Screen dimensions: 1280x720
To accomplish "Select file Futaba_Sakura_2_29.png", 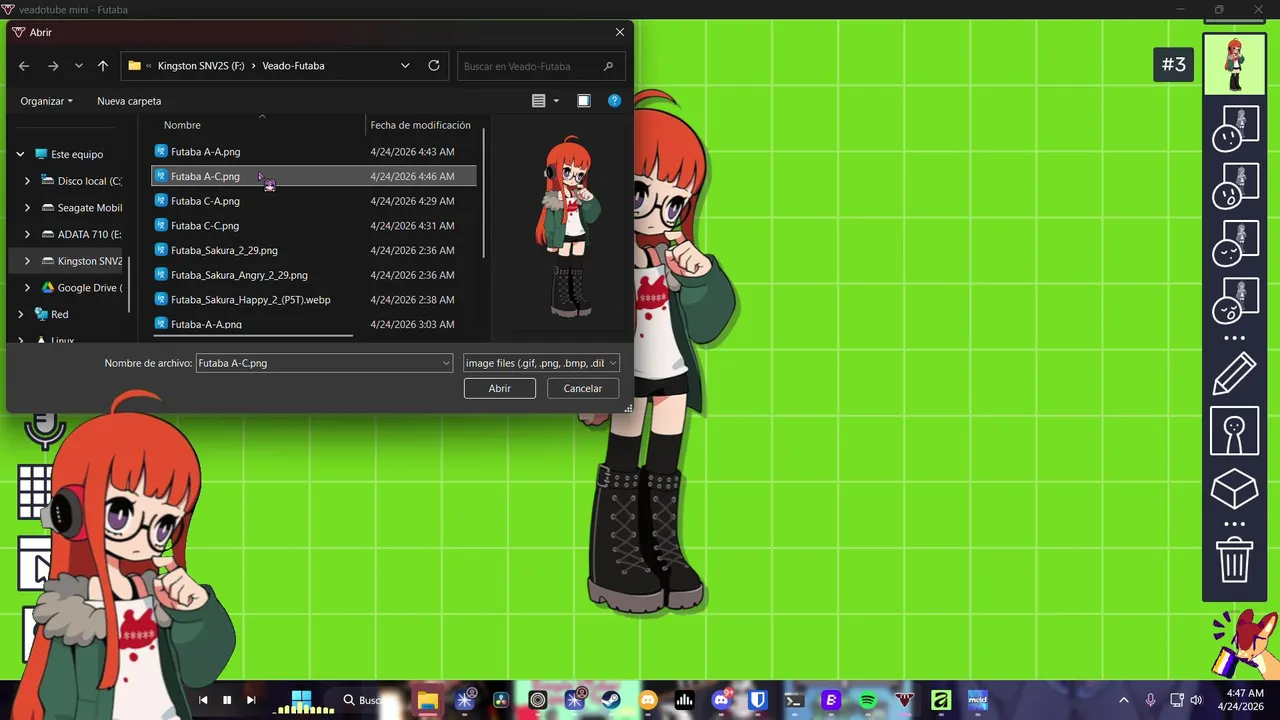I will (313, 250).
